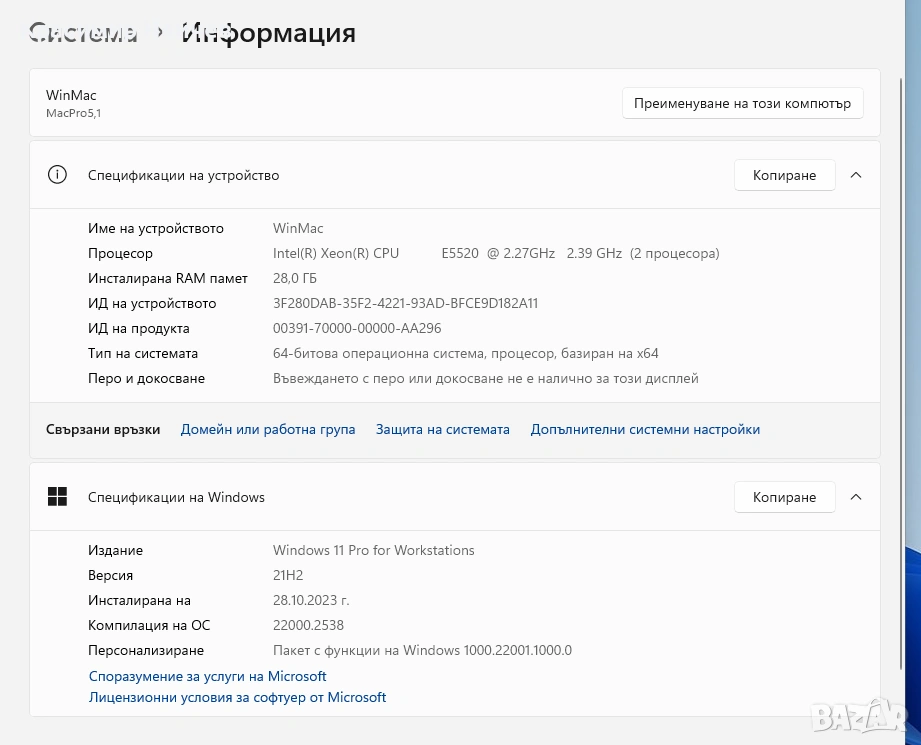Click the info icon beside Спецификации на устройство
Screen dimensions: 921x745
click(58, 175)
